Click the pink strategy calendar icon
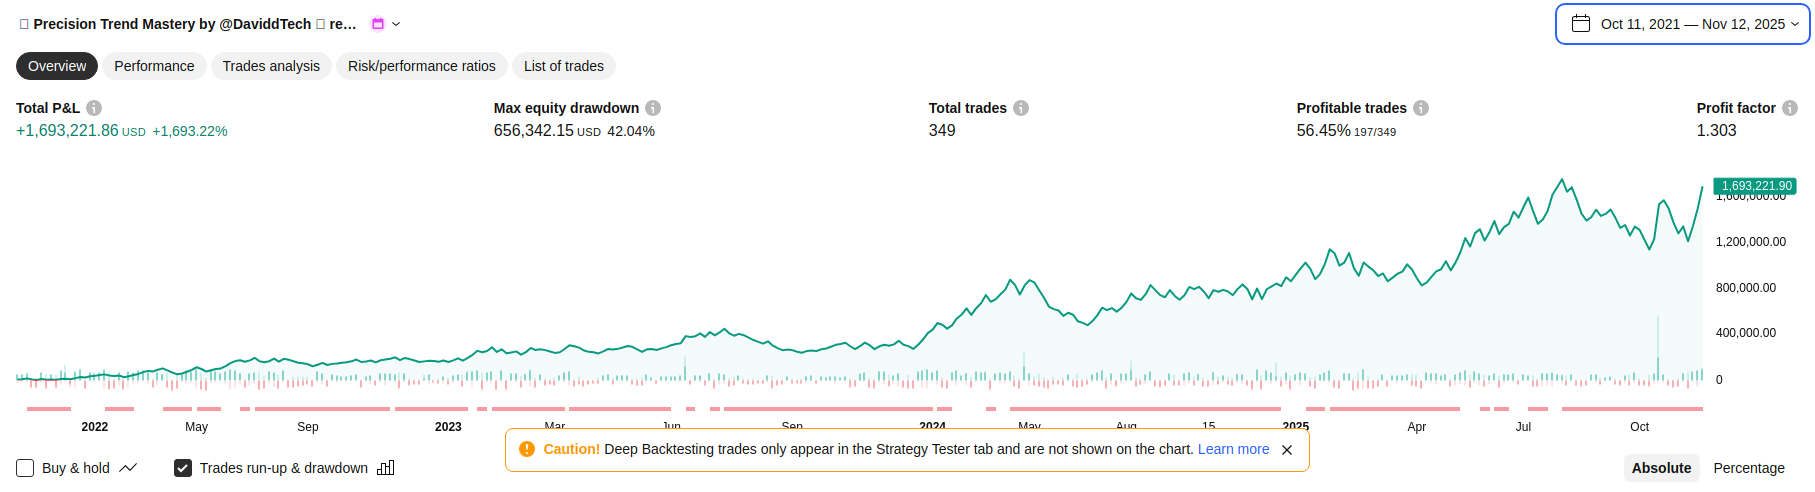1815x492 pixels. (378, 24)
